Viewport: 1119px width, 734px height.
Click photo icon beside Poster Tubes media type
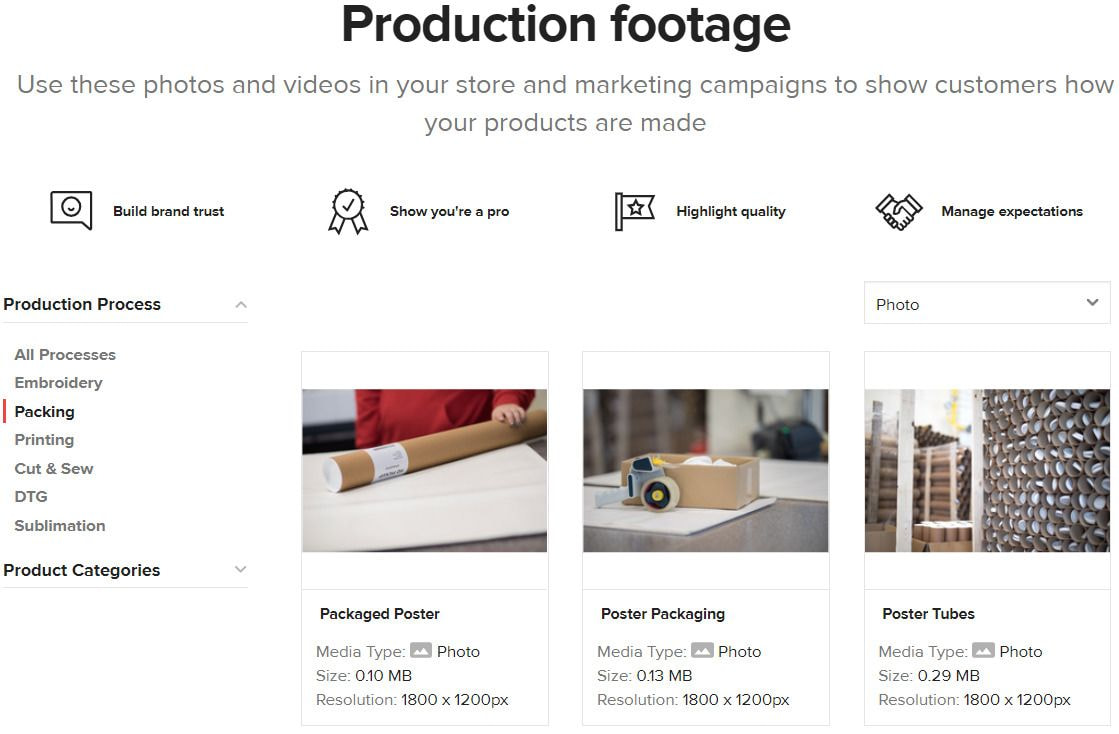pos(983,651)
